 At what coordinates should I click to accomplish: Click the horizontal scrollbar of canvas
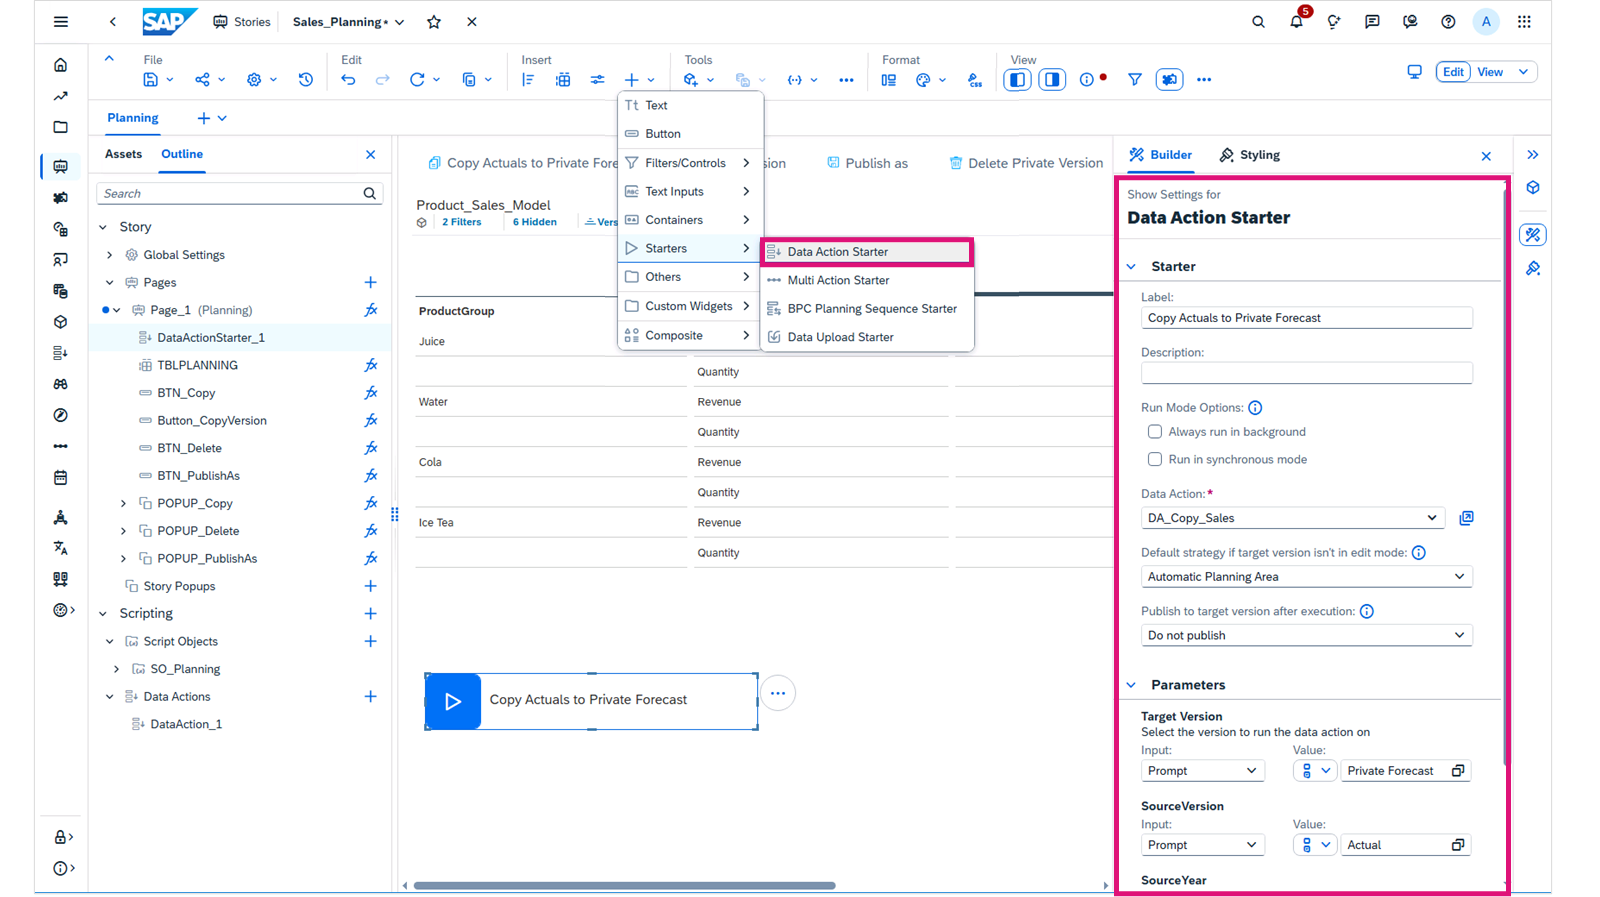[625, 885]
